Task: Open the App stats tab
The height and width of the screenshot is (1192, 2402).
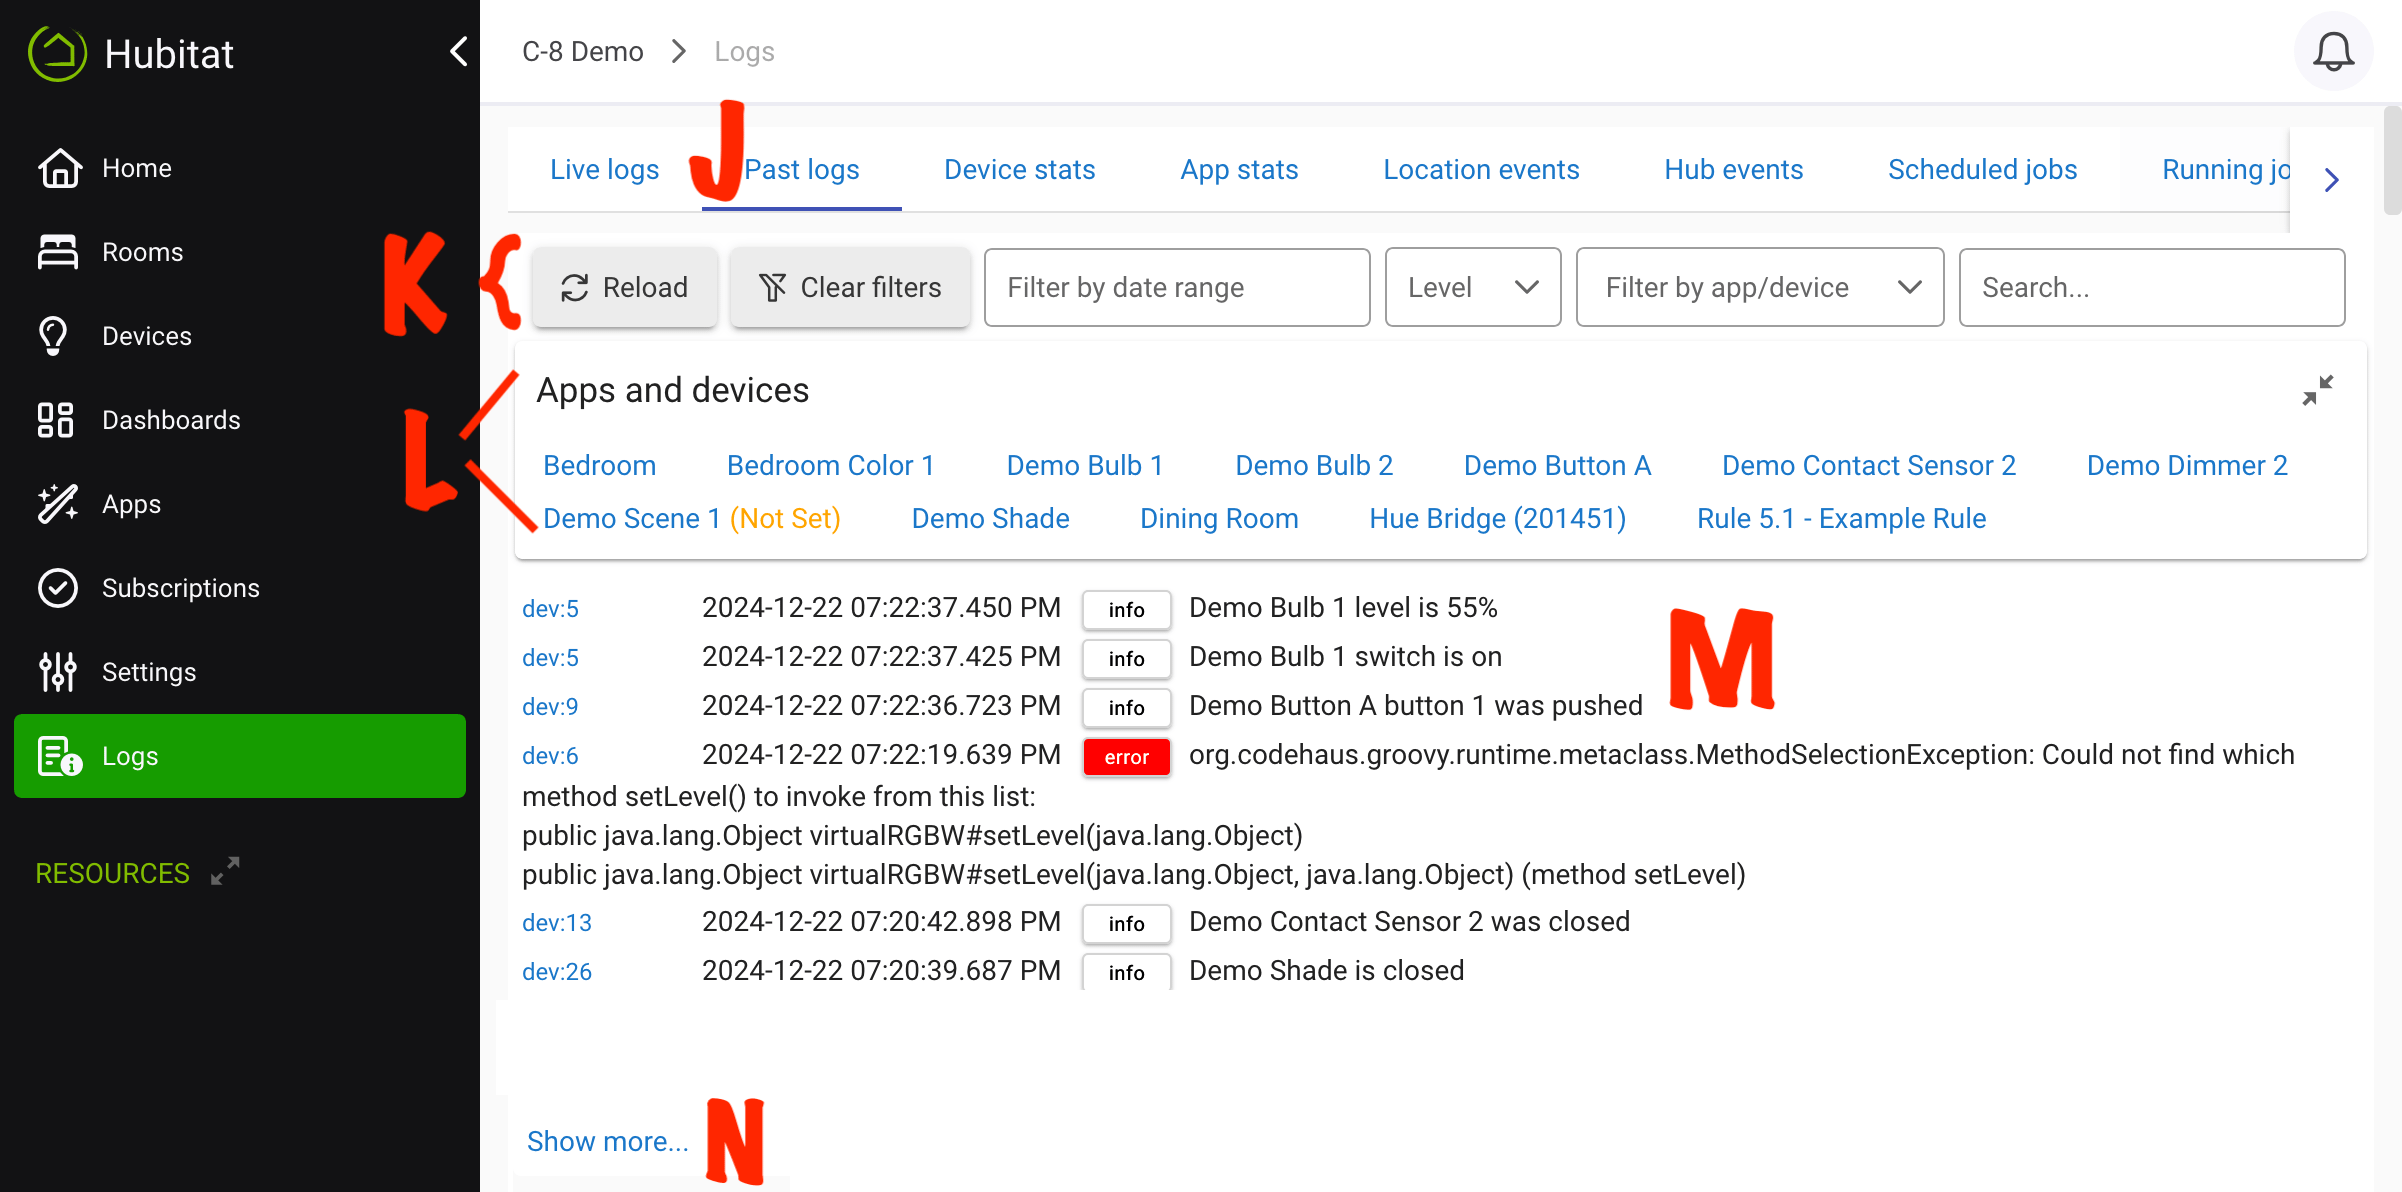Action: tap(1239, 170)
